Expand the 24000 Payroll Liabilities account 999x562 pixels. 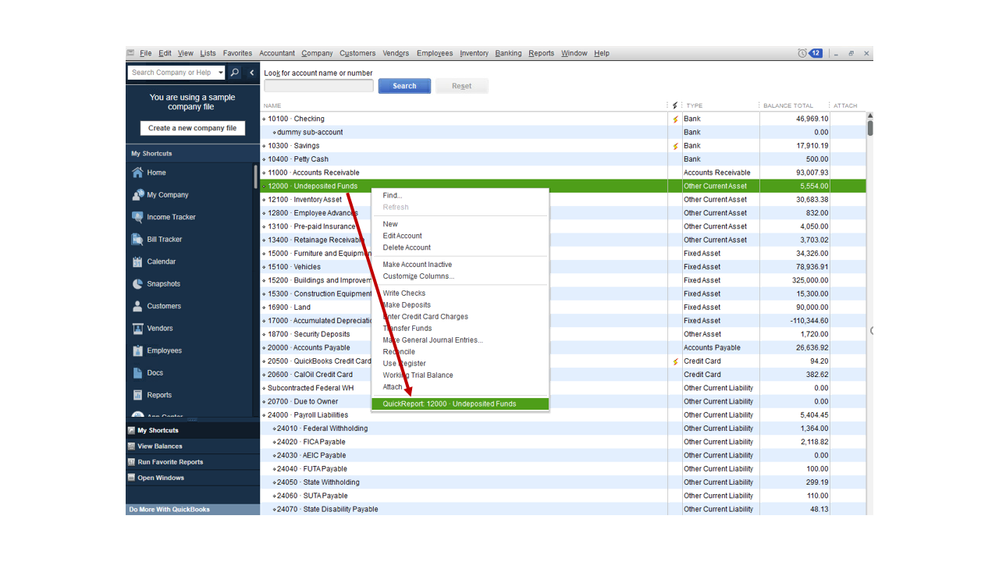pyautogui.click(x=264, y=415)
